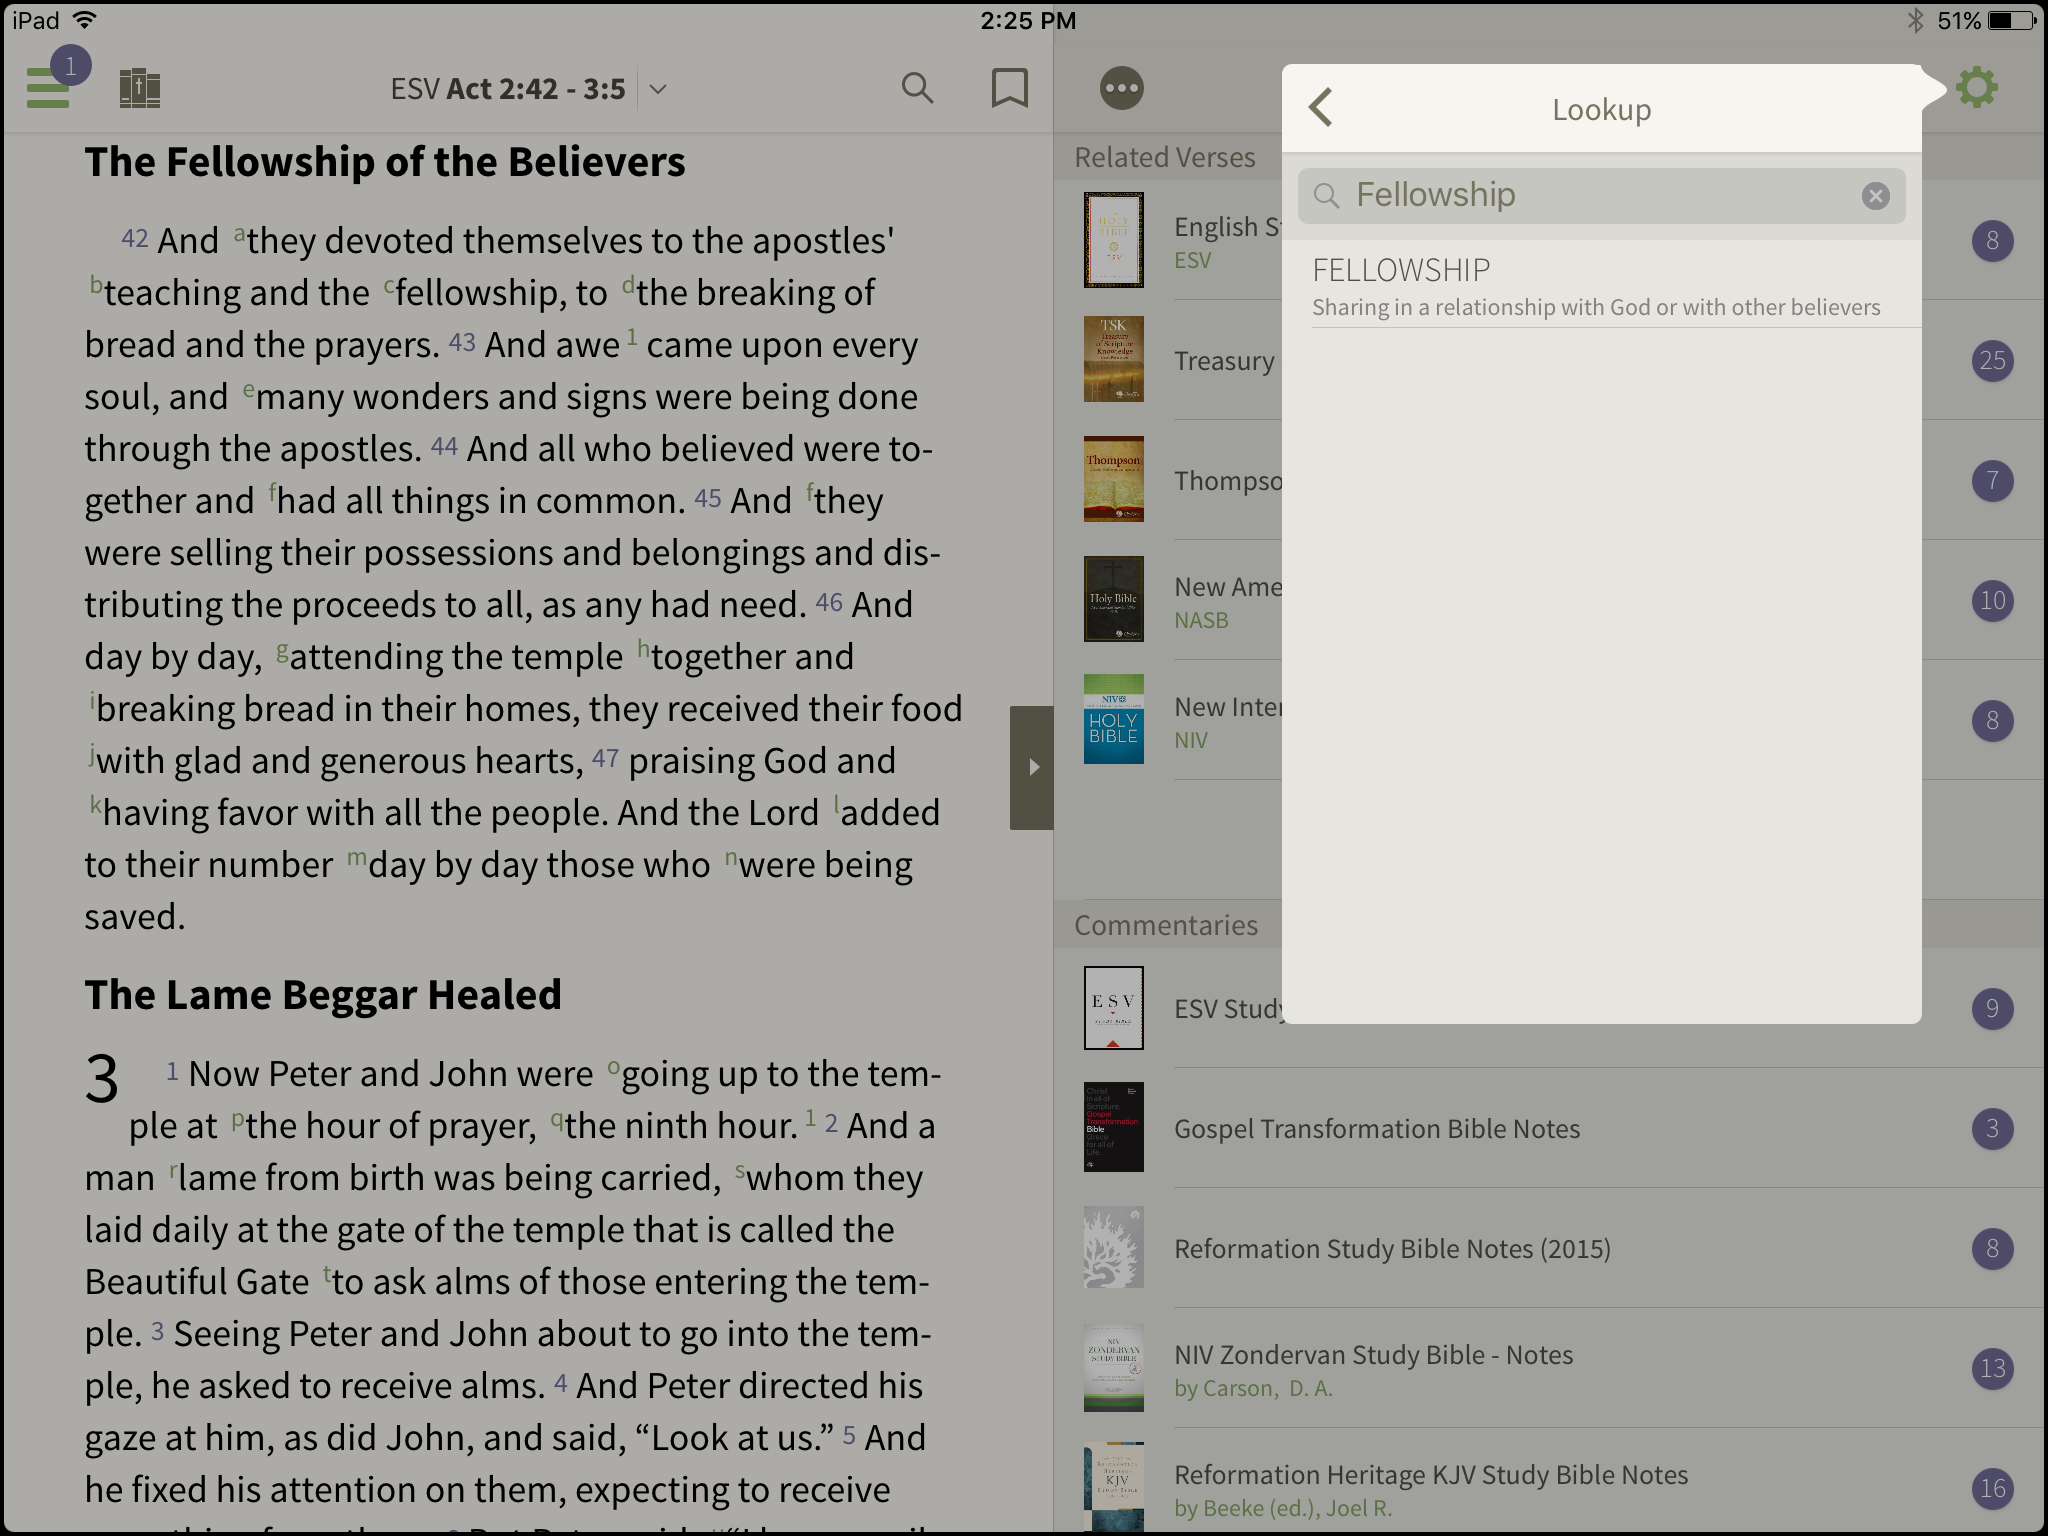This screenshot has height=1536, width=2048.
Task: Clear the Fellowship search text
Action: pos(1876,196)
